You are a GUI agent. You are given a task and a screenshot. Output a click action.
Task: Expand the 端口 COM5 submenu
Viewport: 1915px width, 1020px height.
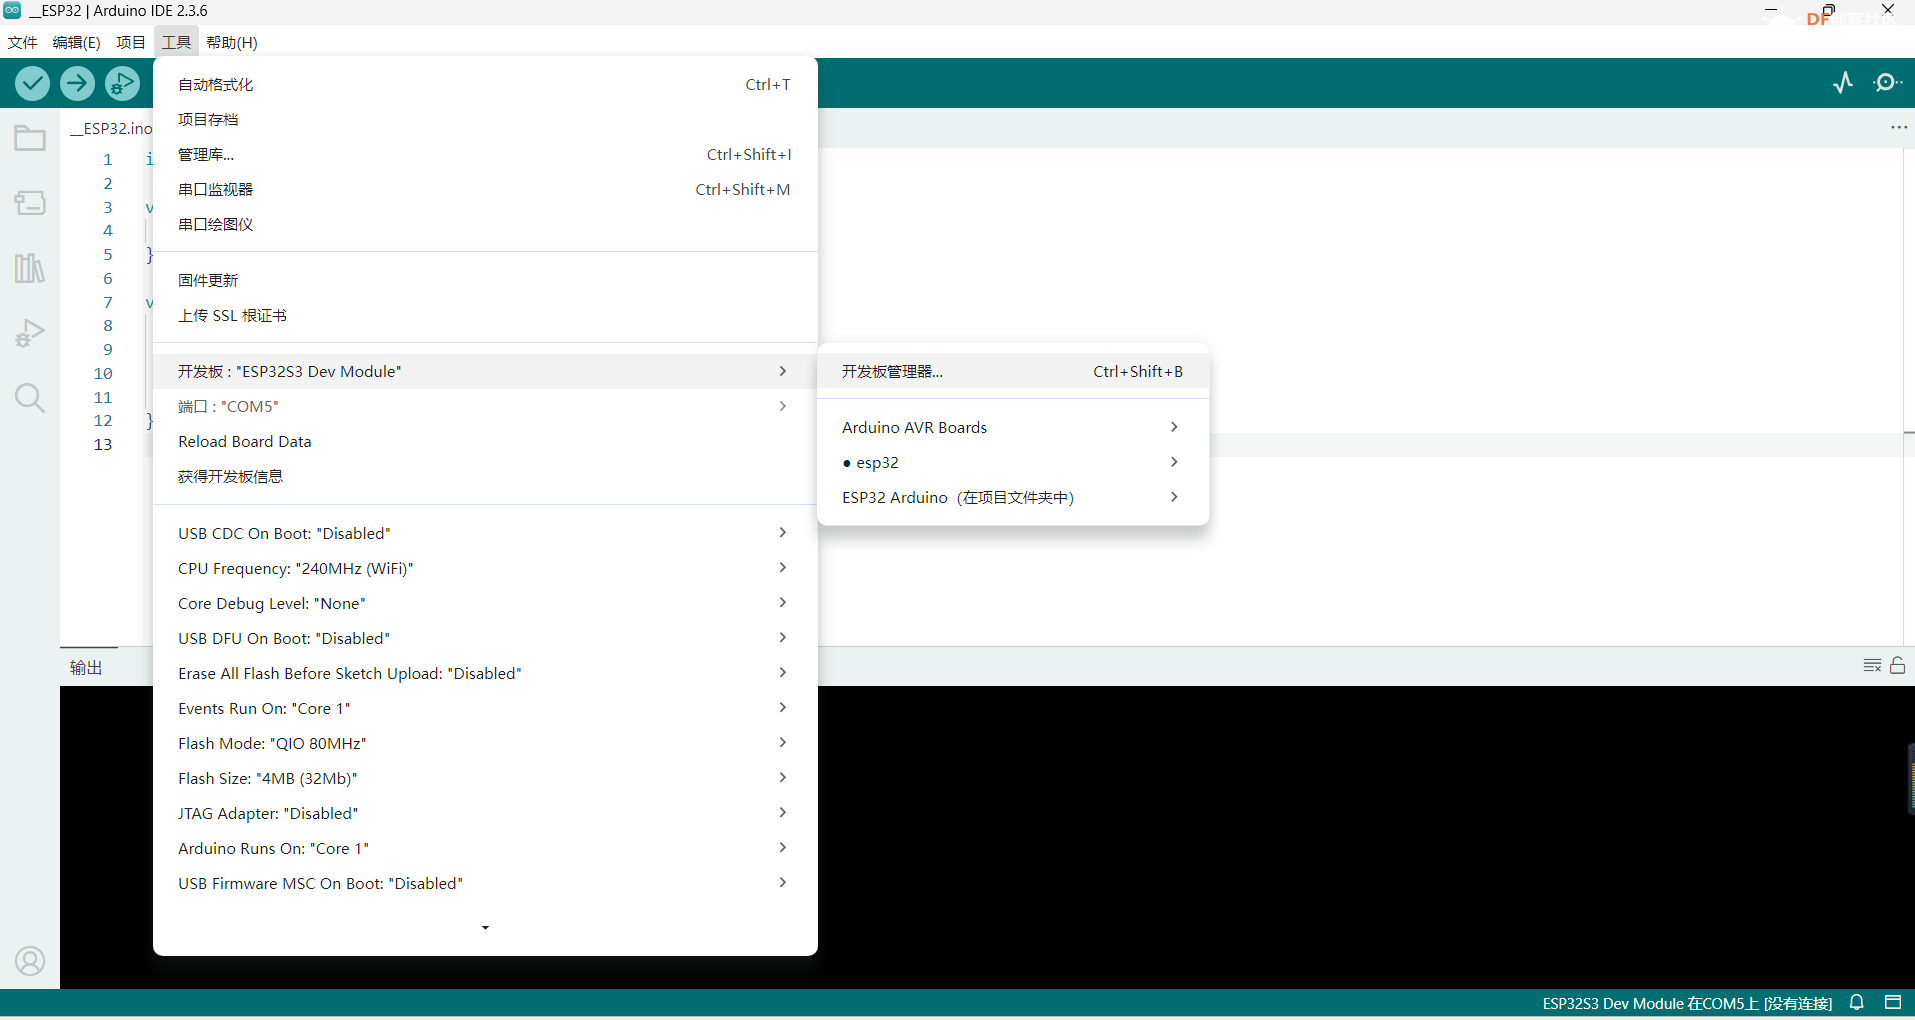coord(485,407)
